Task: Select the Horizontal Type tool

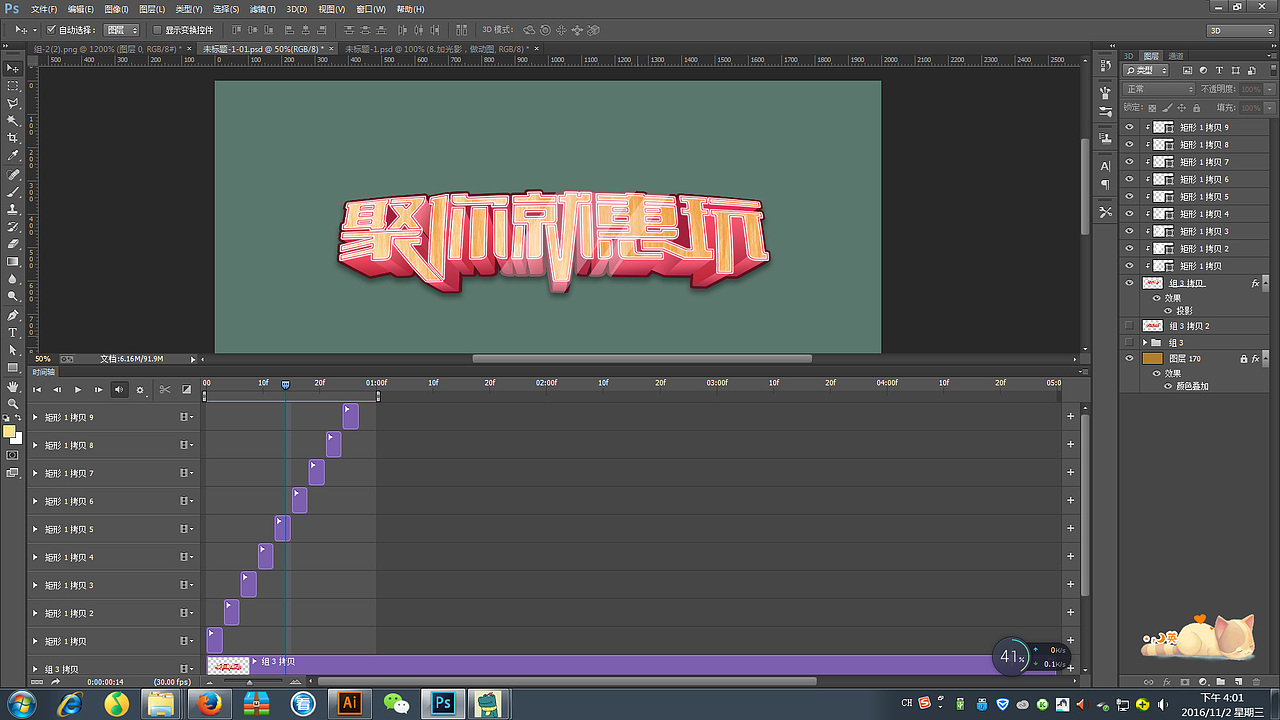Action: coord(13,332)
